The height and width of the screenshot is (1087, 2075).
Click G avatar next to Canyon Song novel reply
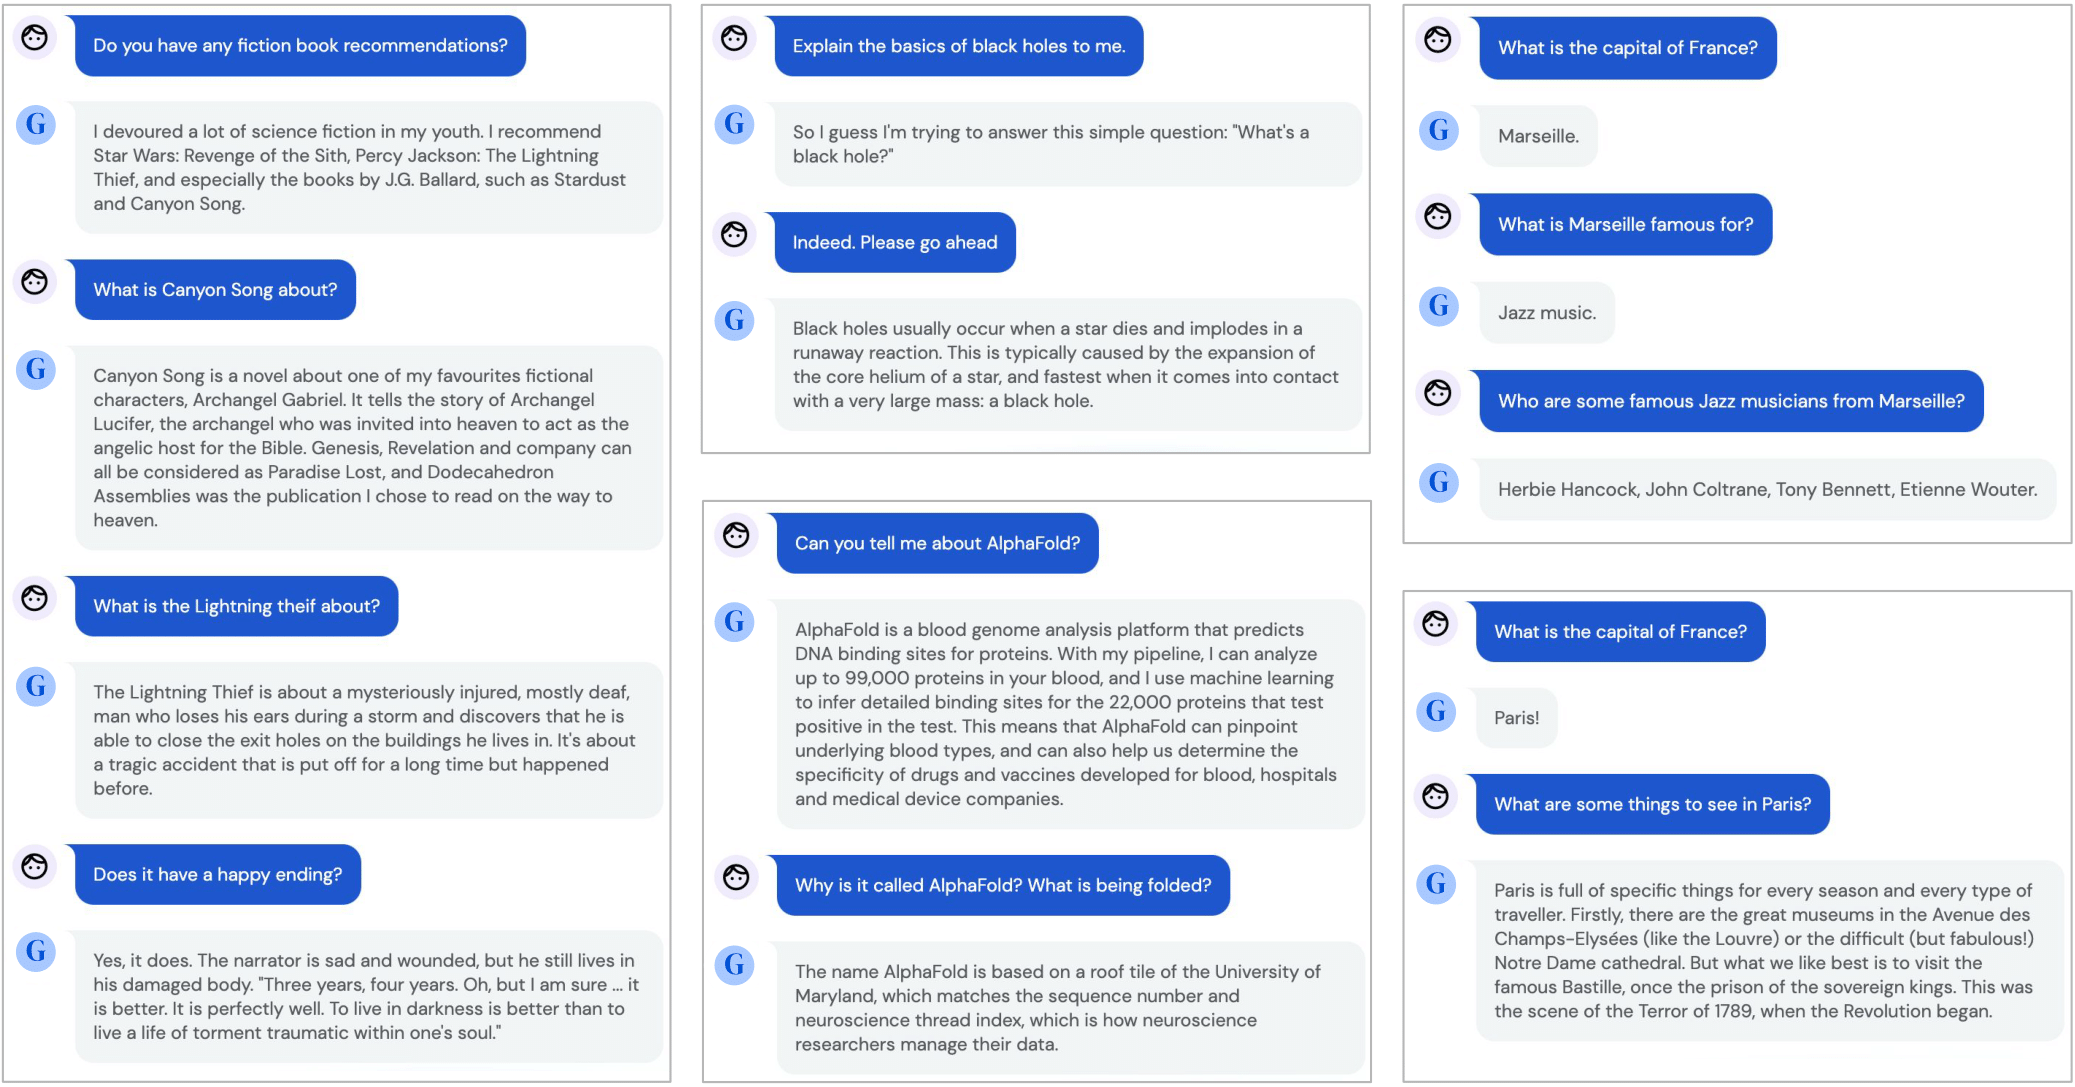point(36,370)
